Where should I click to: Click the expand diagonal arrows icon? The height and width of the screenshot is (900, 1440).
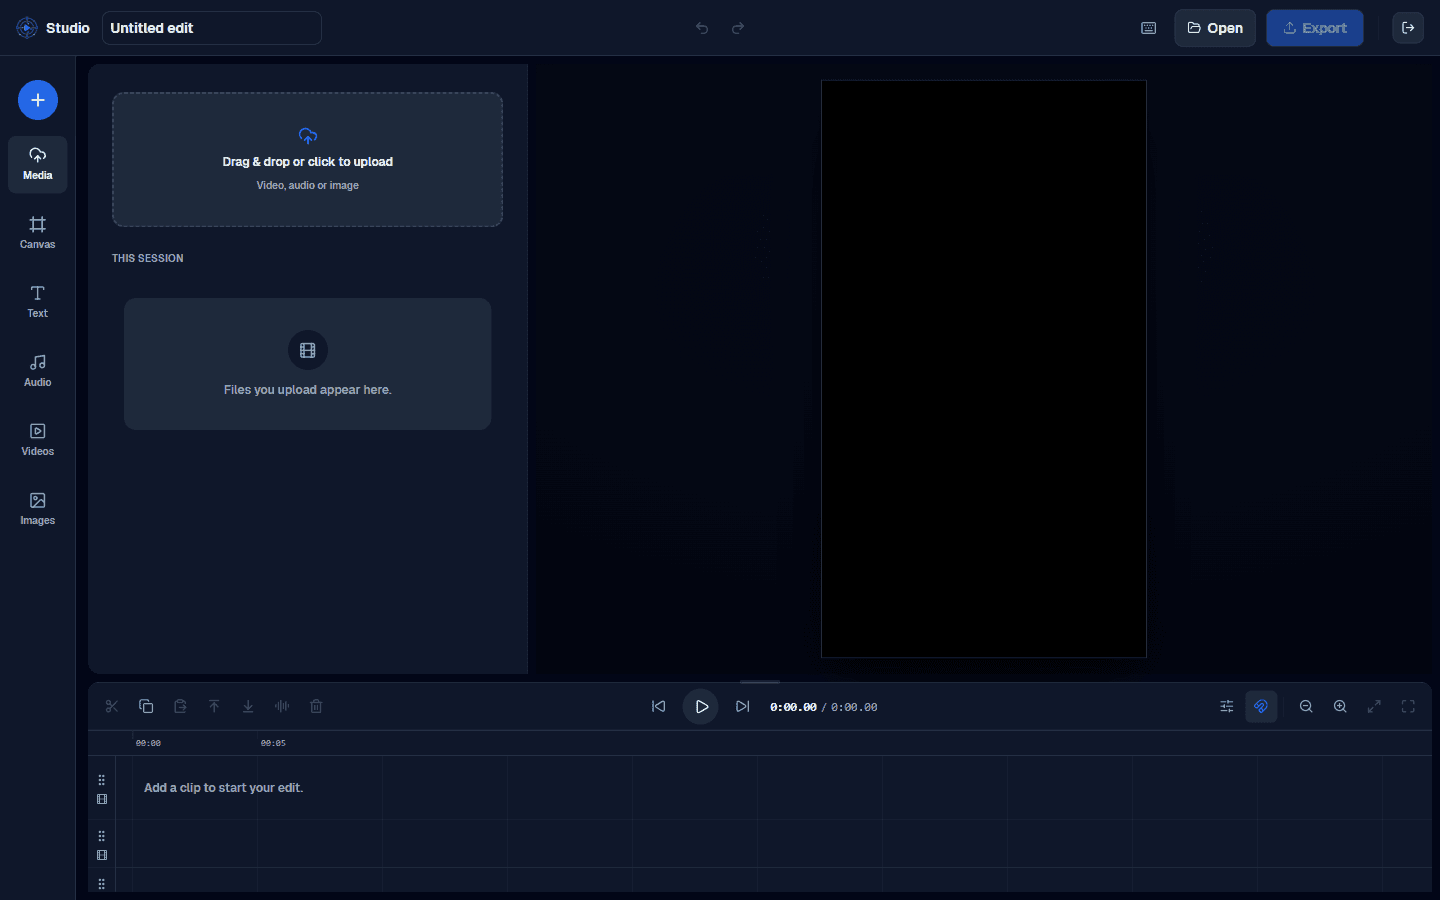pyautogui.click(x=1374, y=706)
